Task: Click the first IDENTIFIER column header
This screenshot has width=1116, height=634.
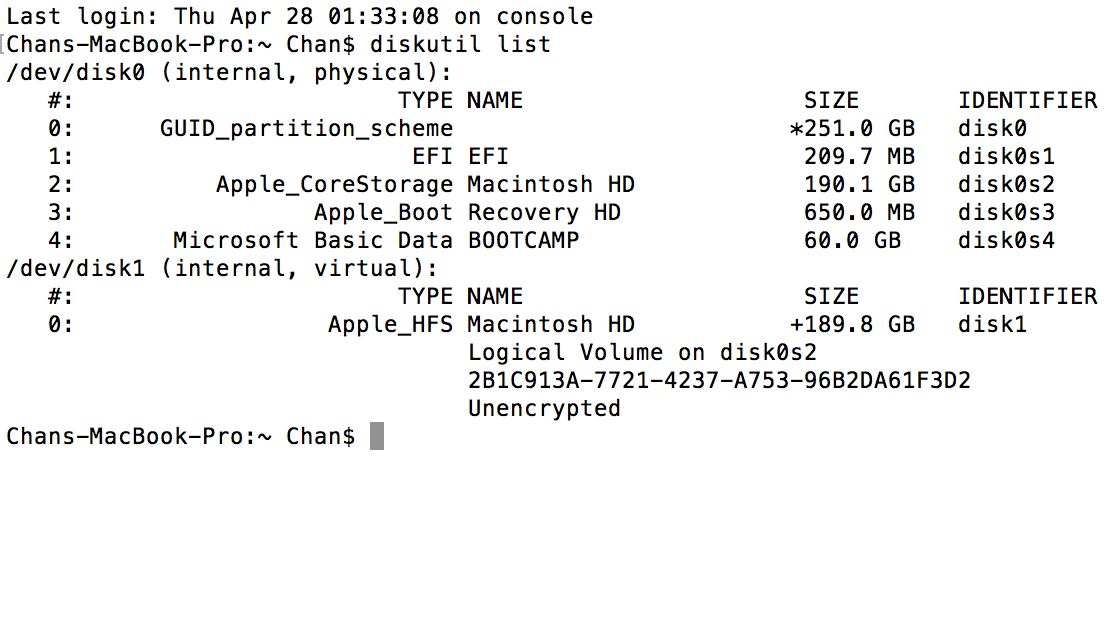Action: (1027, 101)
